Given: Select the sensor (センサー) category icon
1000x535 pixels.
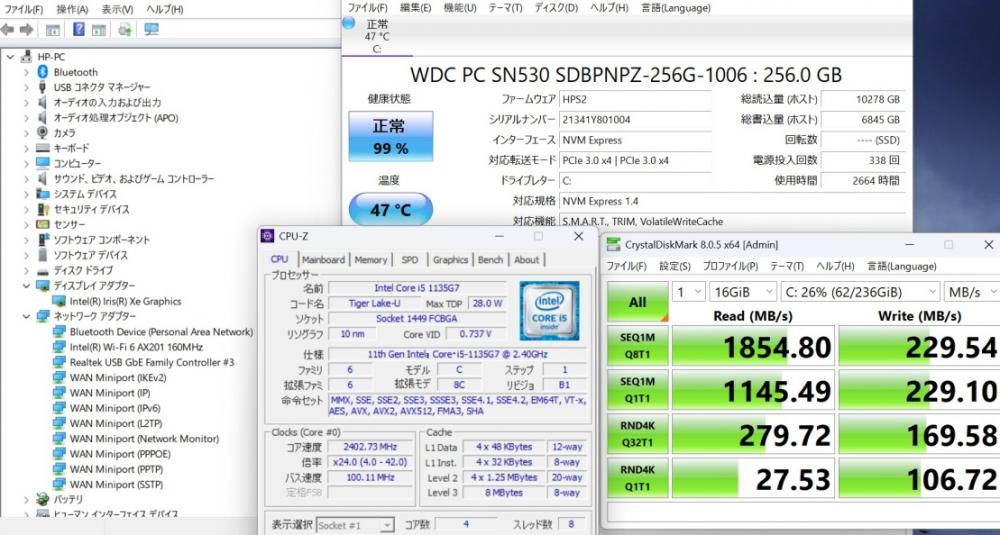Looking at the screenshot, I should (43, 224).
